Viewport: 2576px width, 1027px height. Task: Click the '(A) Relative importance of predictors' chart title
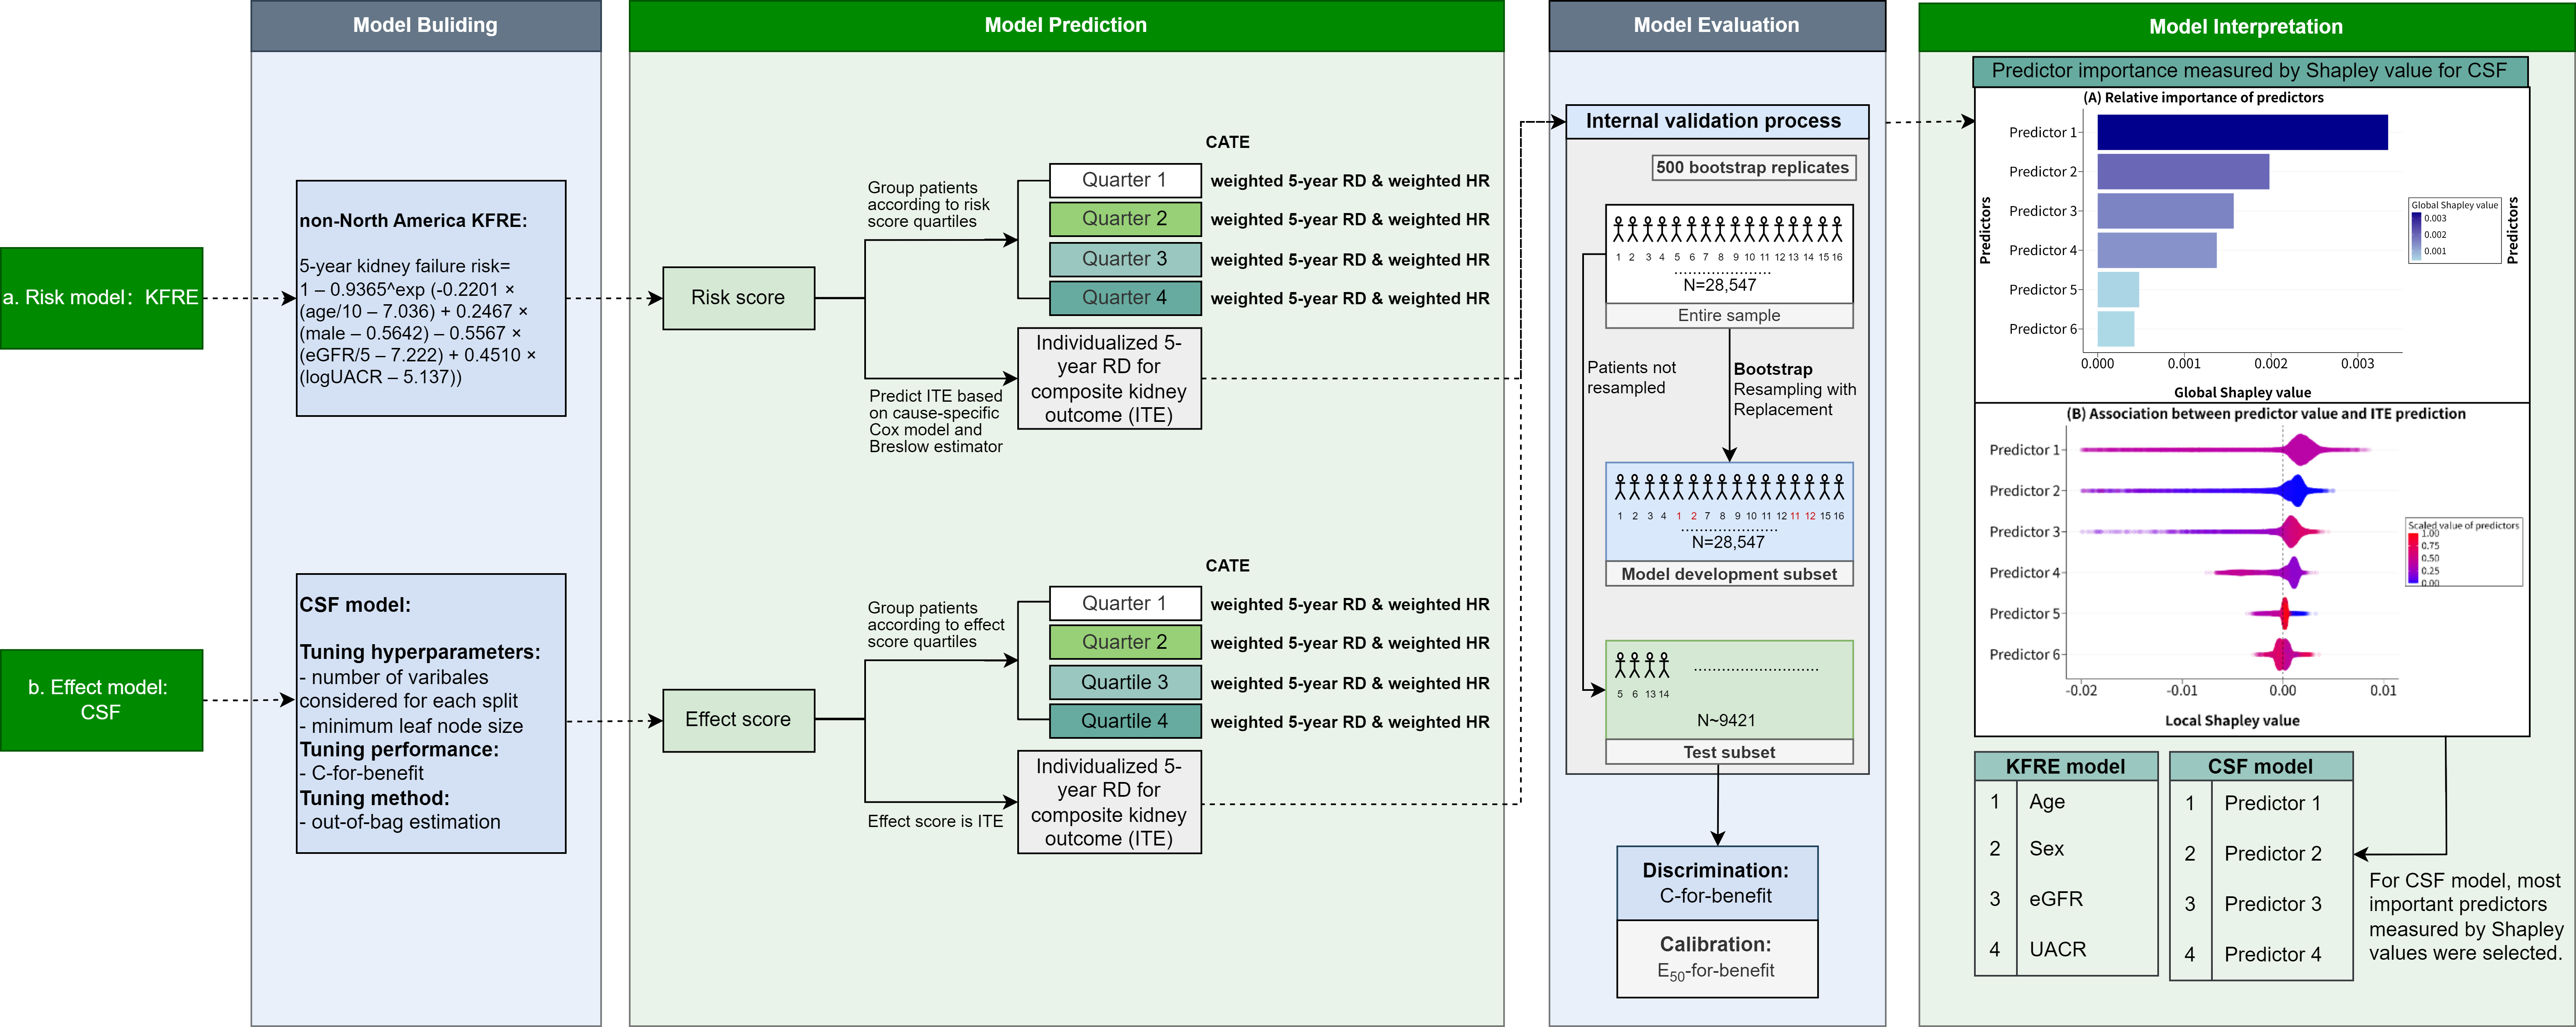(x=2203, y=98)
